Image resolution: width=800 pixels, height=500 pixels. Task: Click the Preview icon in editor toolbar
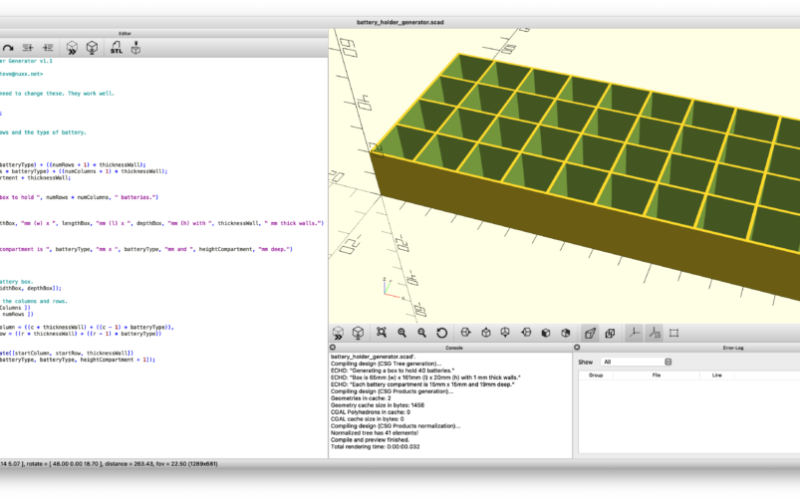[x=72, y=47]
